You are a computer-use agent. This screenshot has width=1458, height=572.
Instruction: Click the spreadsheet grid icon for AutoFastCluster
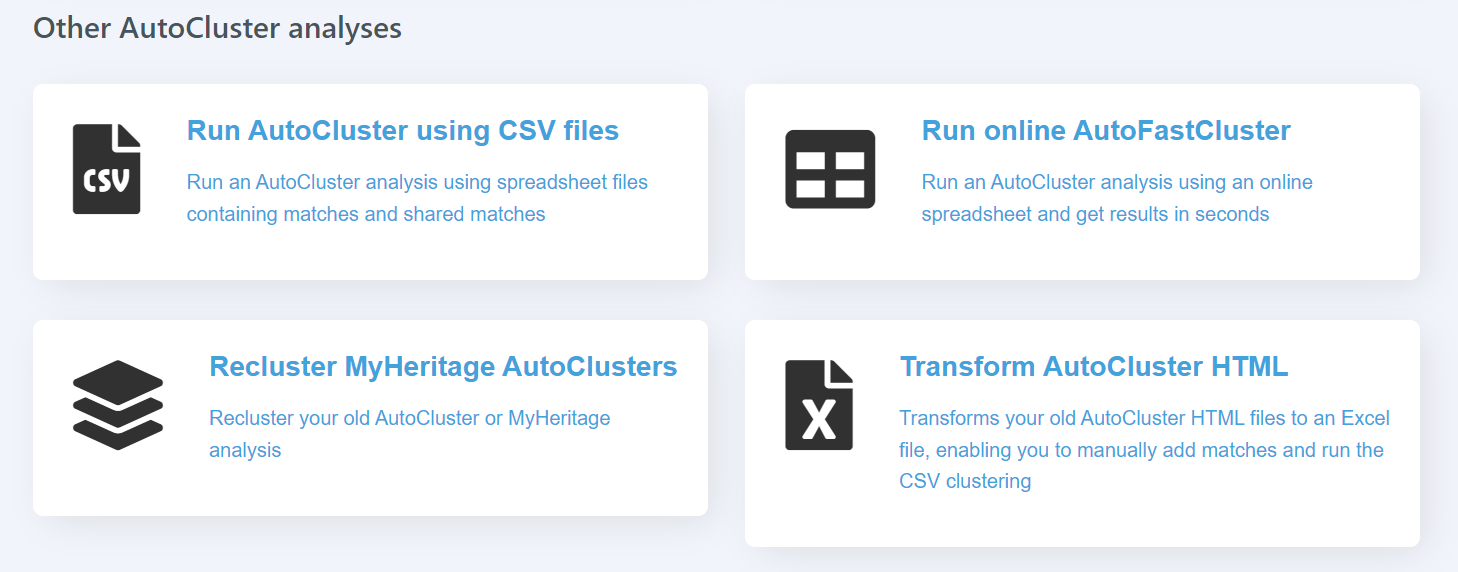coord(830,169)
